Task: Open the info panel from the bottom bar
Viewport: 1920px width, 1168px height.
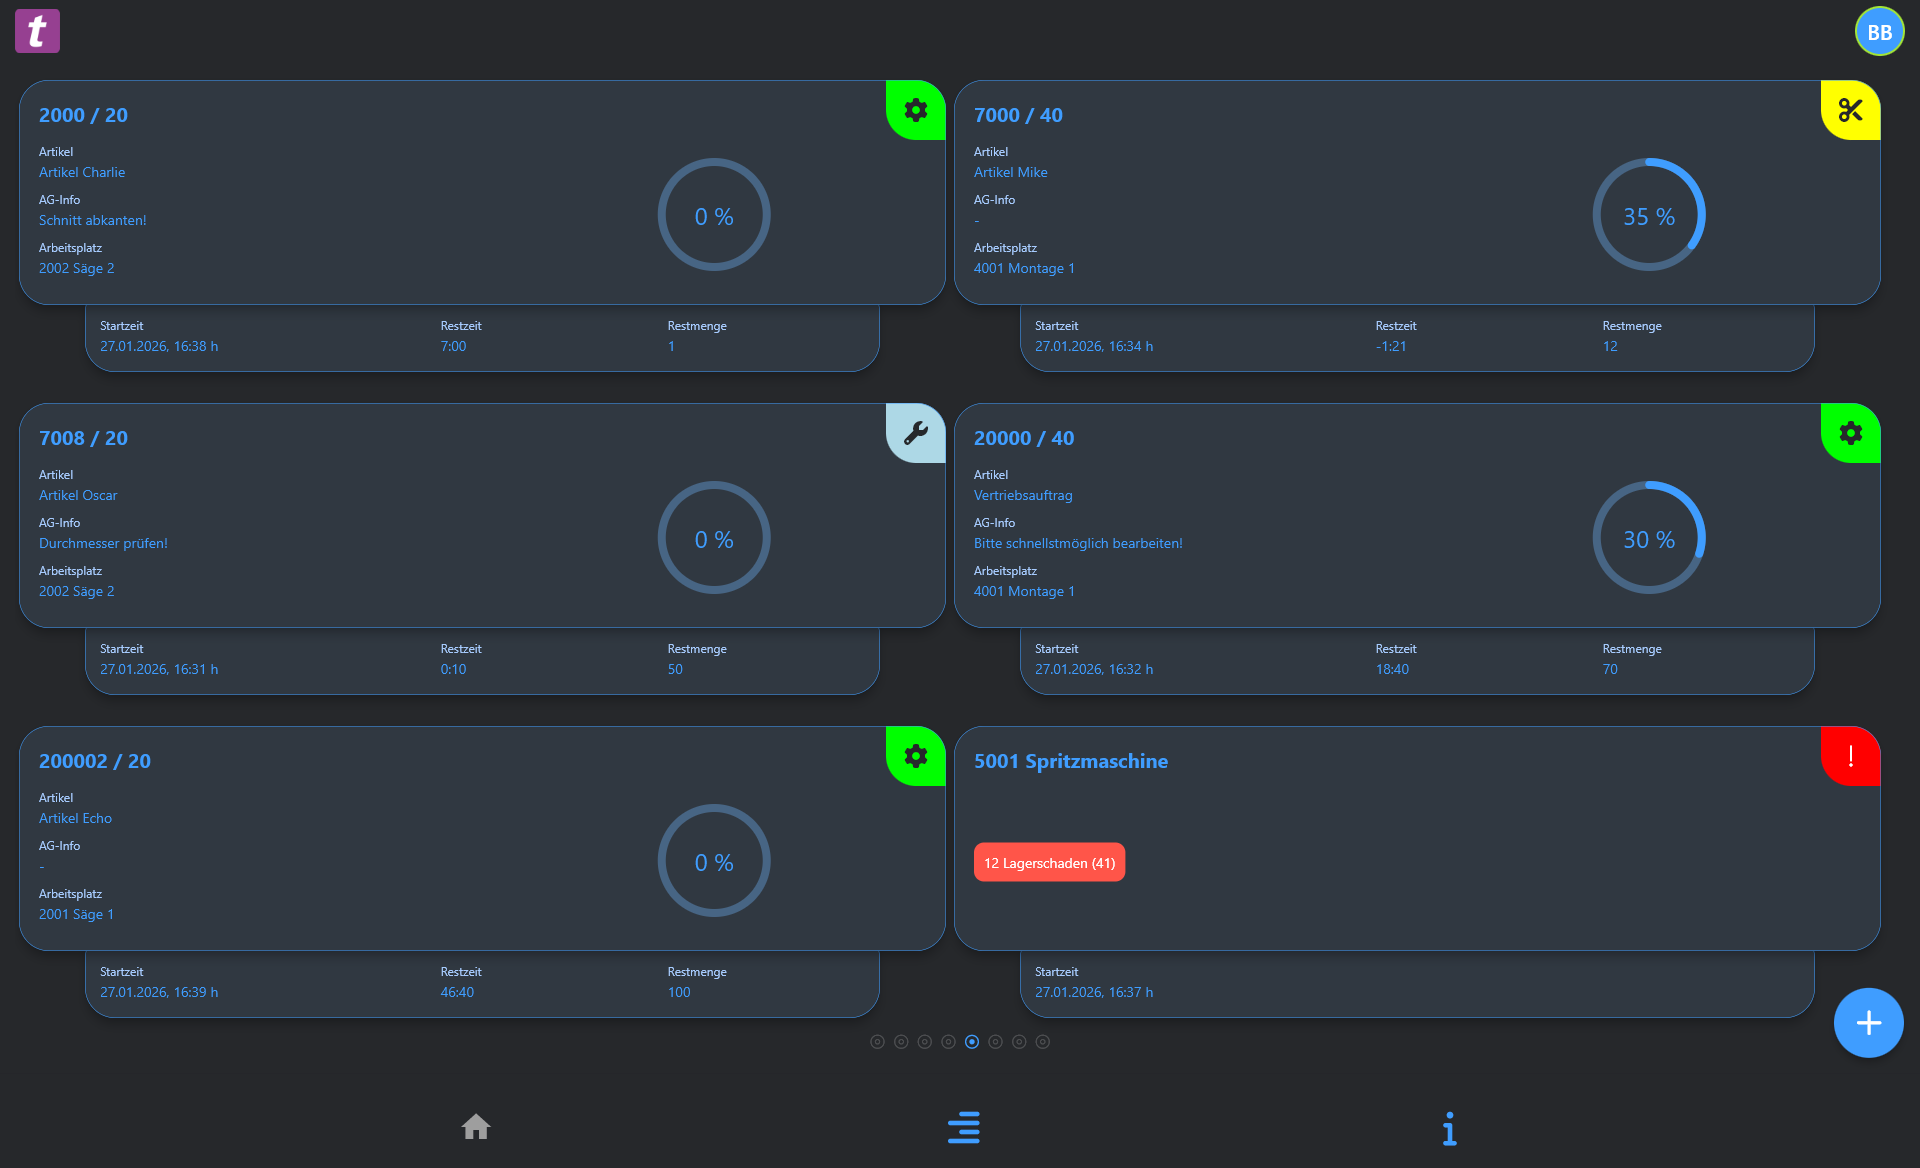Action: pos(1448,1127)
